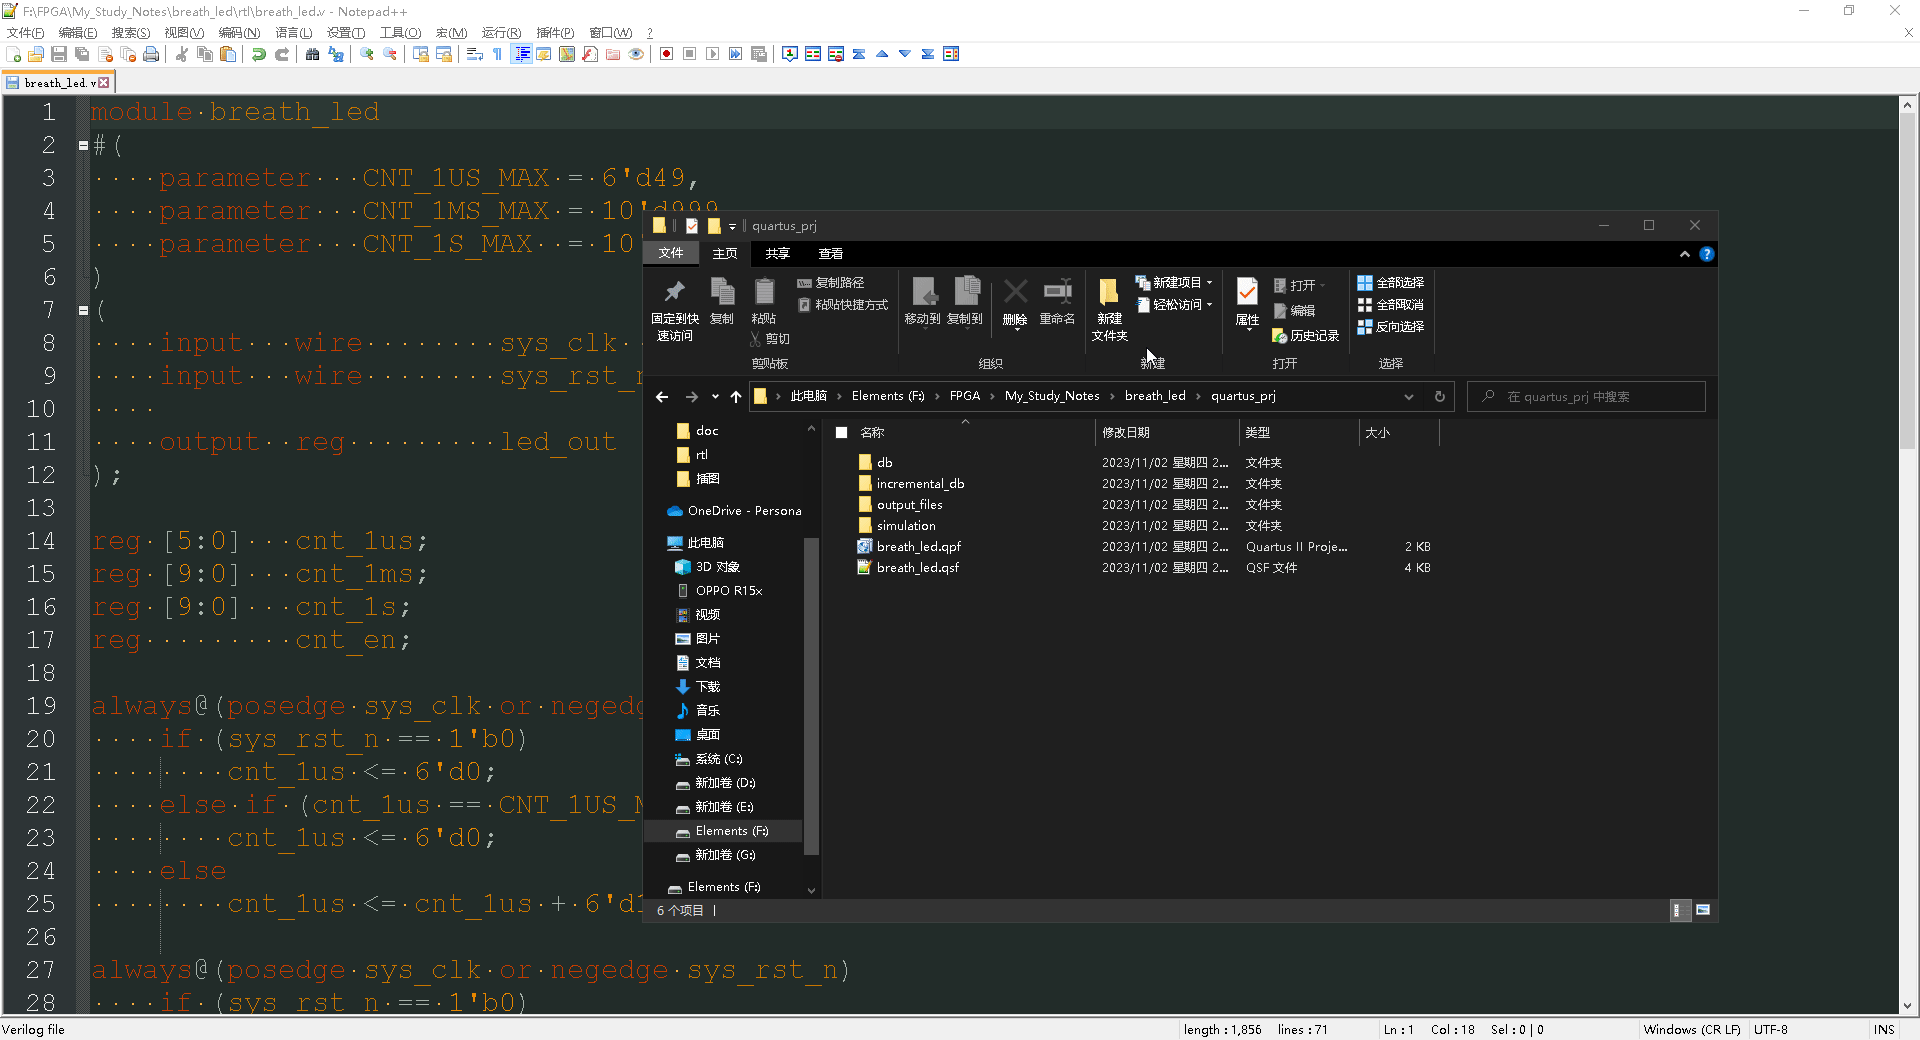Click the 在 quartus_prj 中搜索 search box
Image resolution: width=1920 pixels, height=1040 pixels.
[x=1586, y=397]
